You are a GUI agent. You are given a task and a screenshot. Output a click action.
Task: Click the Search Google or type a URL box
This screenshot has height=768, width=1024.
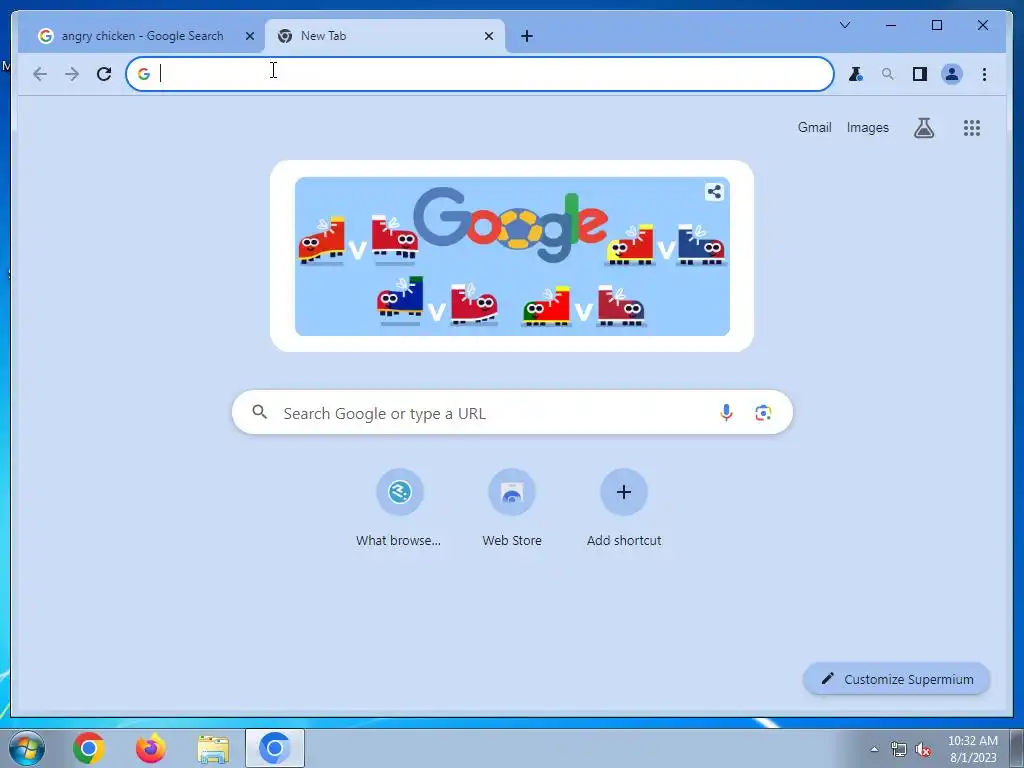512,413
